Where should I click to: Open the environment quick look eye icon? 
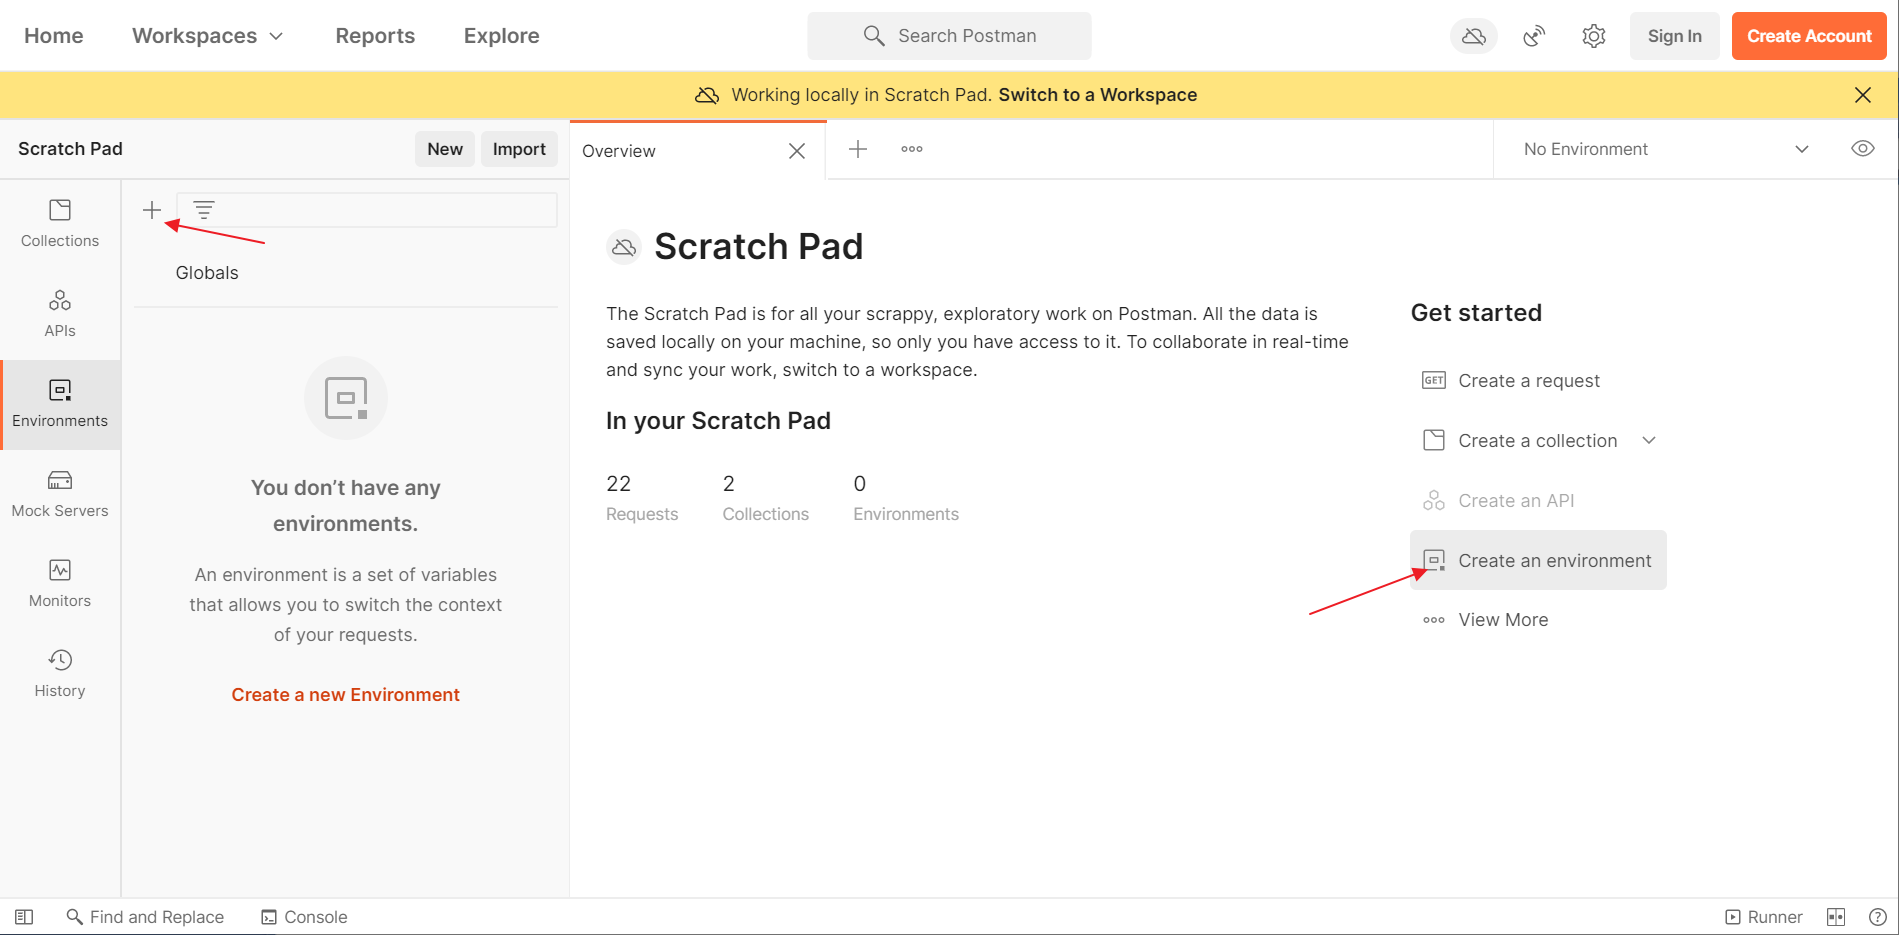[1862, 149]
